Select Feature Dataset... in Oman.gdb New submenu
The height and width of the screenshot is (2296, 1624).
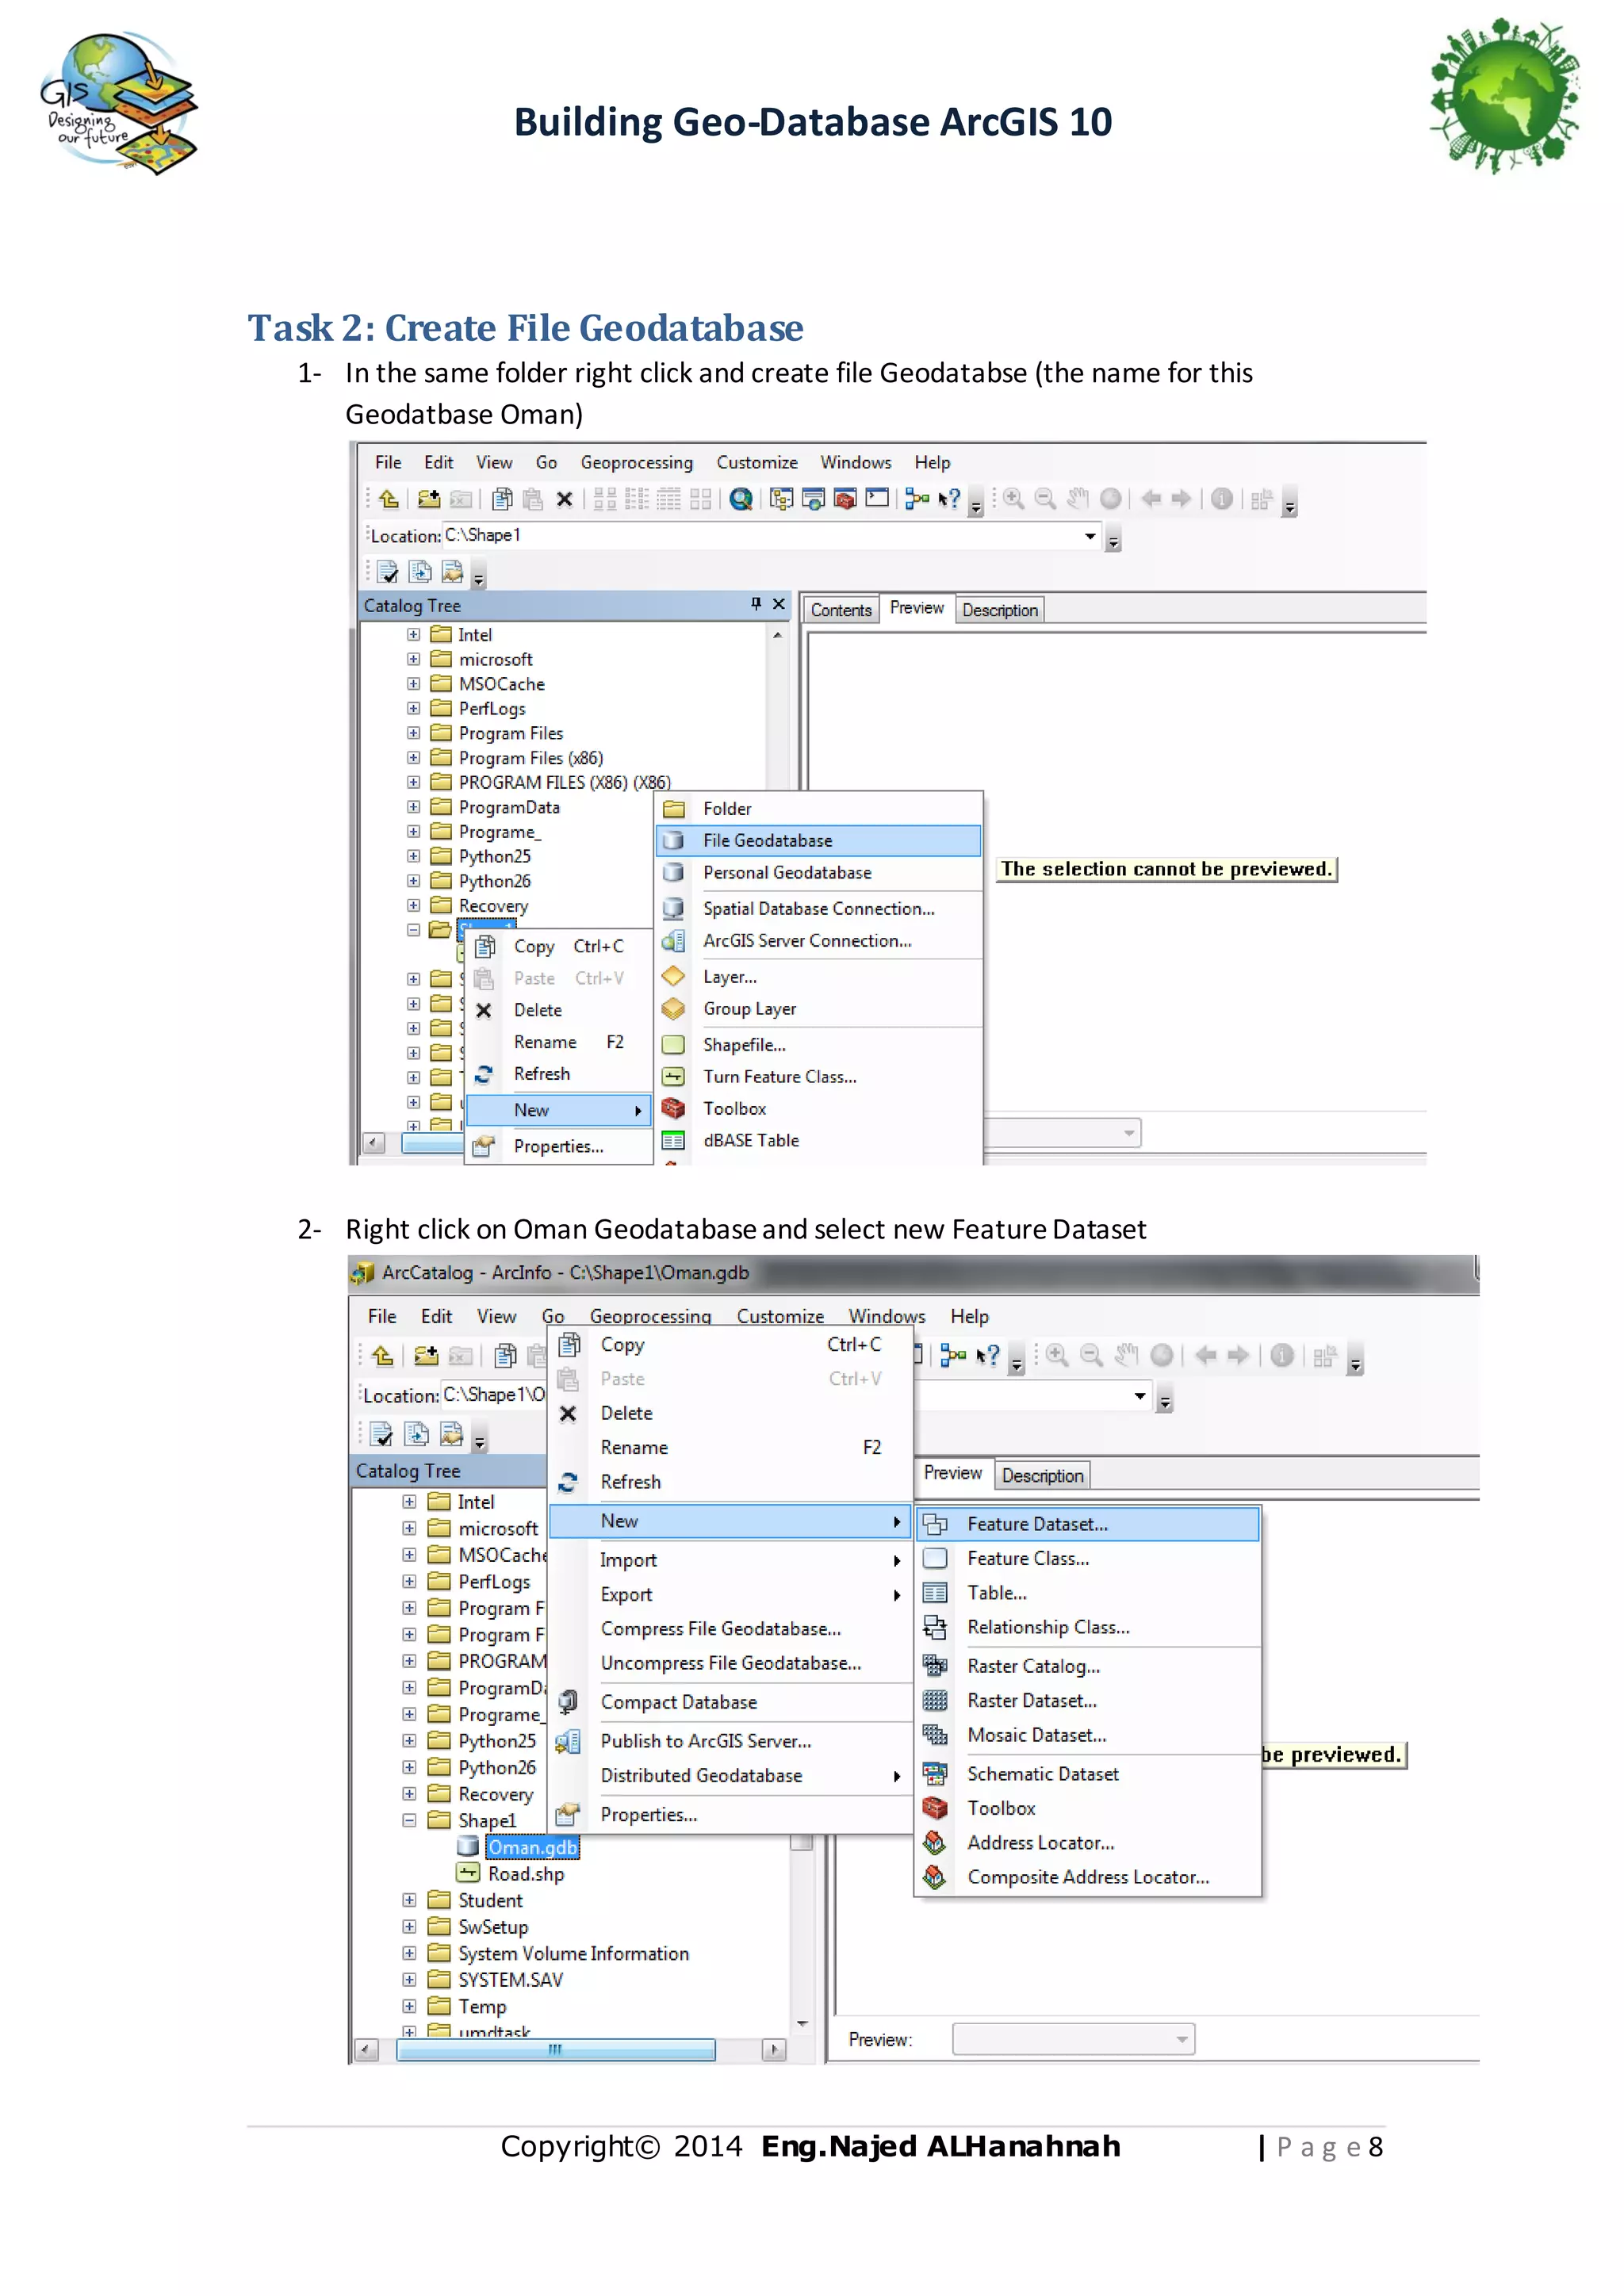1088,1524
